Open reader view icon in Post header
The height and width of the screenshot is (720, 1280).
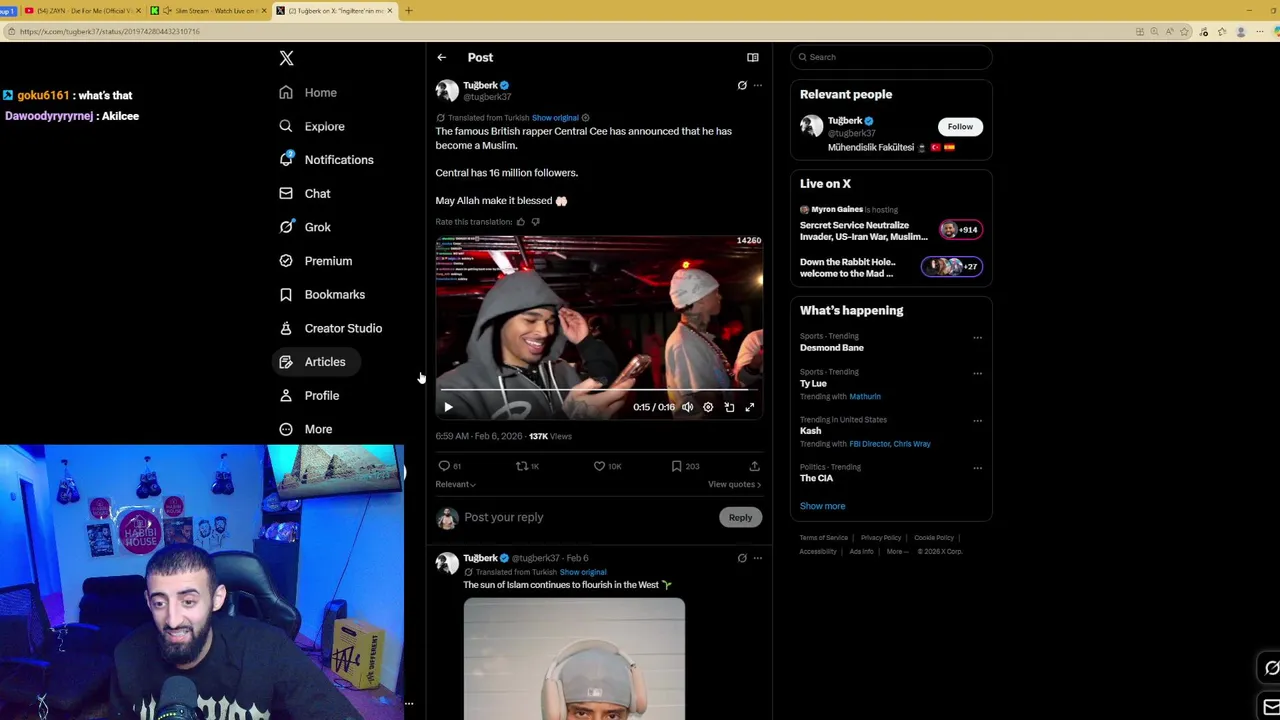point(752,57)
